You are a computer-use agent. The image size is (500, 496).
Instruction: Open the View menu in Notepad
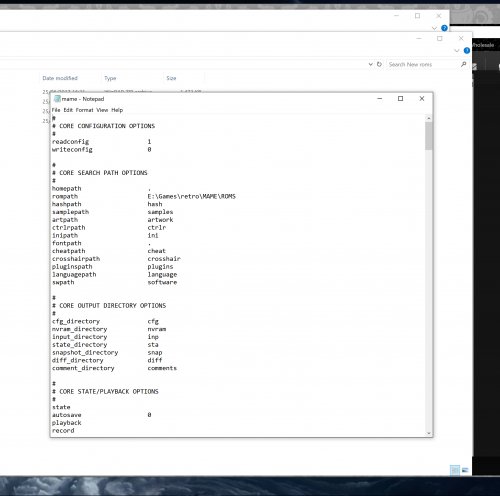(102, 110)
